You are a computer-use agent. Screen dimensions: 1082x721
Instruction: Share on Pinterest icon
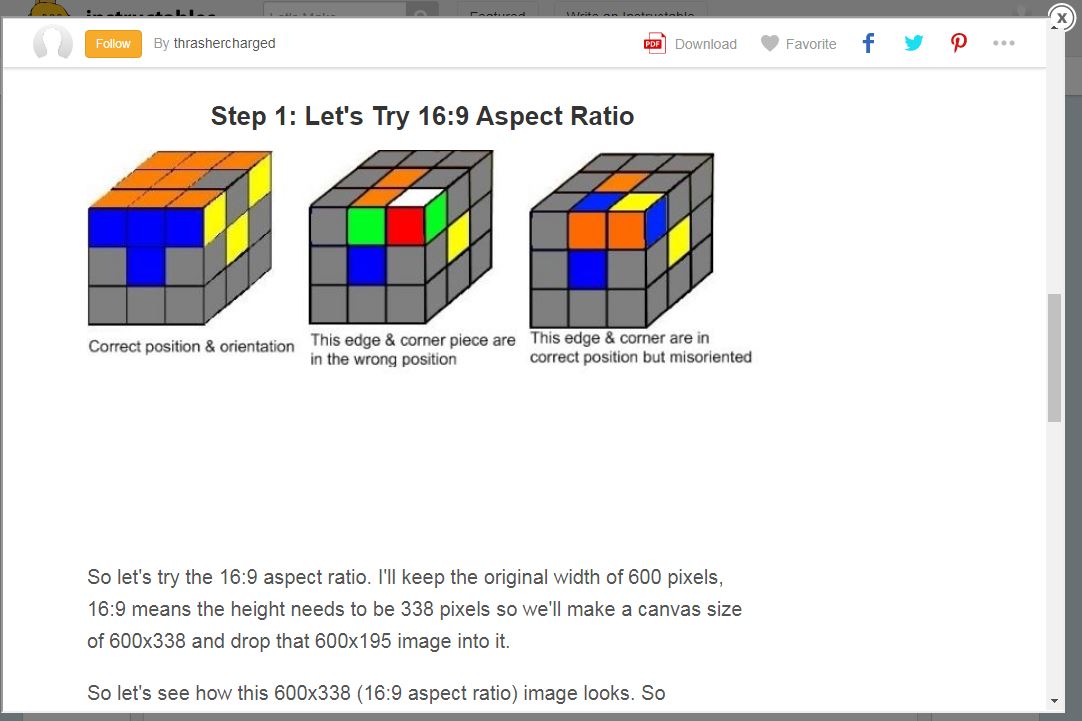tap(958, 43)
